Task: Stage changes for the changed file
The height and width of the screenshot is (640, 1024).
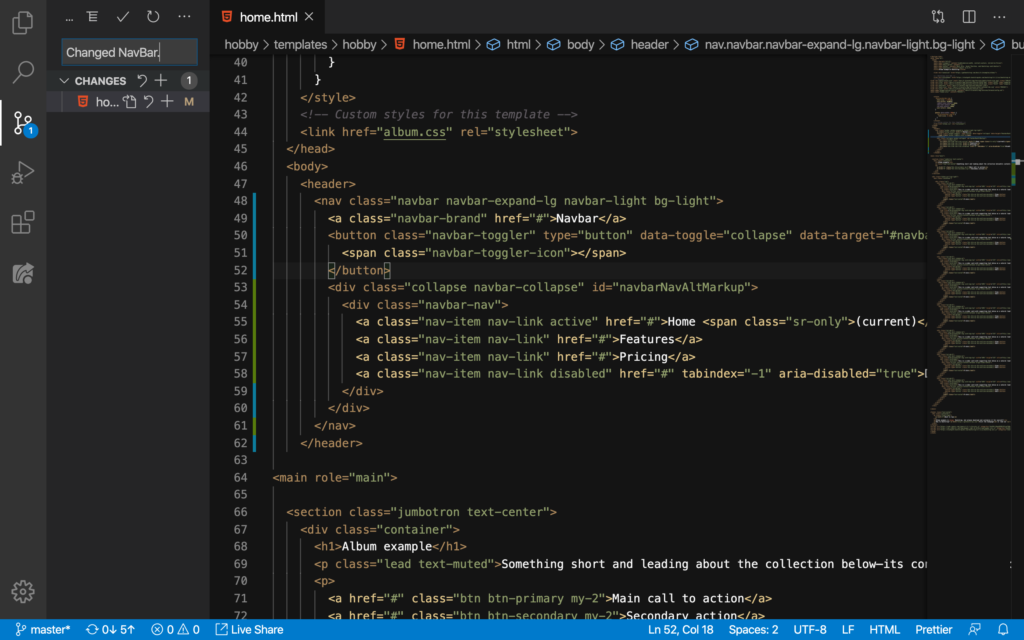Action: click(167, 102)
